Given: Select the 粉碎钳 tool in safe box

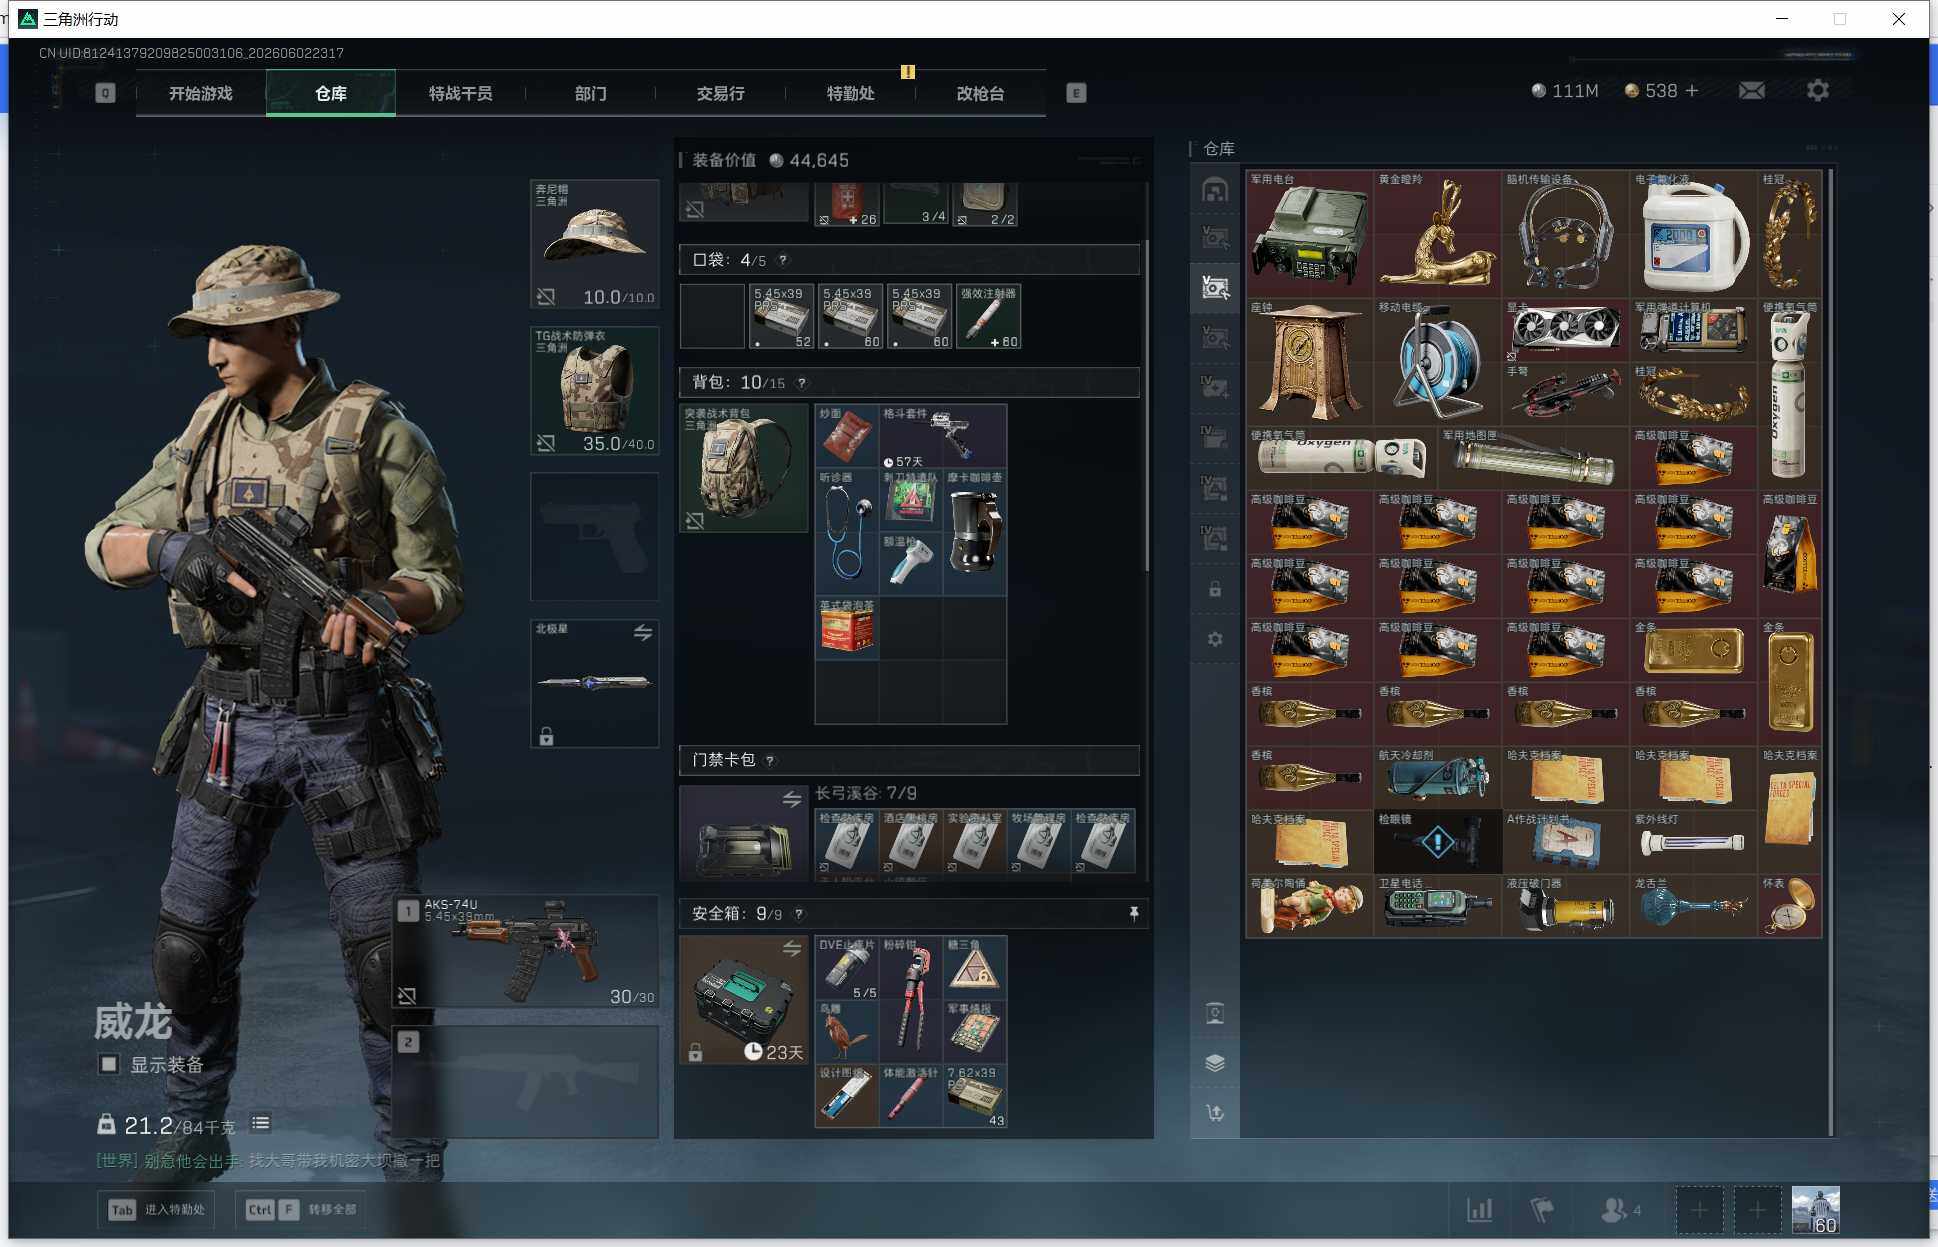Looking at the screenshot, I should [x=911, y=999].
